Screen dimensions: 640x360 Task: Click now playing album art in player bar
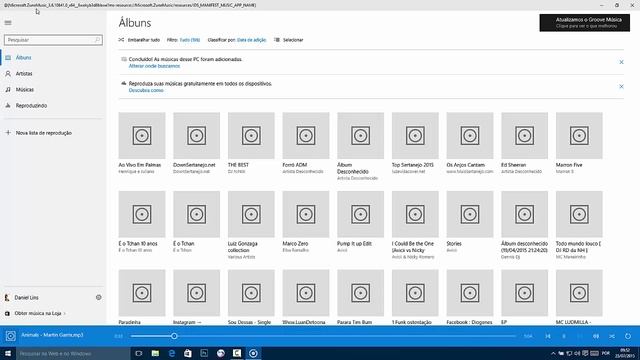[x=11, y=336]
